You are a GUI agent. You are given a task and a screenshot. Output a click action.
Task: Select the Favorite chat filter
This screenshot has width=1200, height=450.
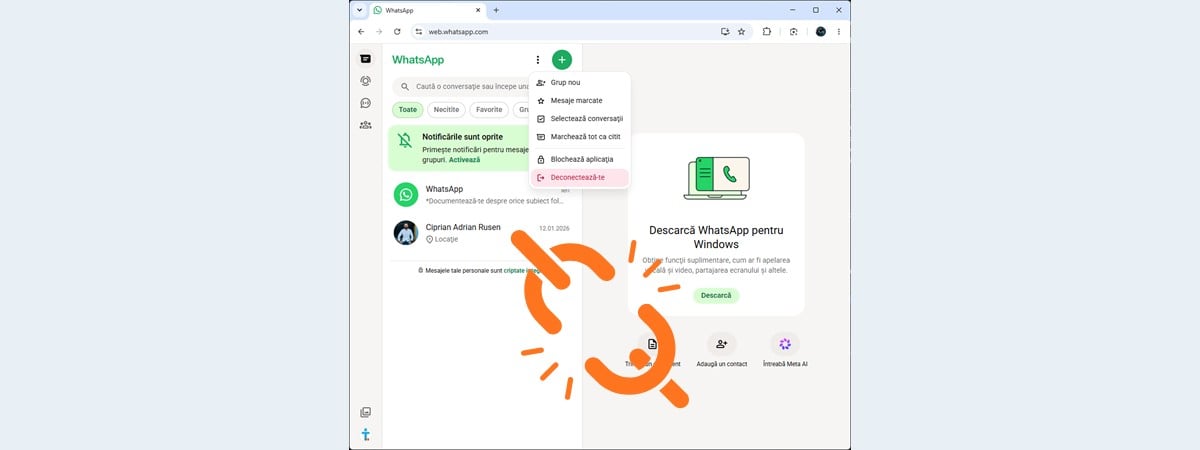click(489, 110)
